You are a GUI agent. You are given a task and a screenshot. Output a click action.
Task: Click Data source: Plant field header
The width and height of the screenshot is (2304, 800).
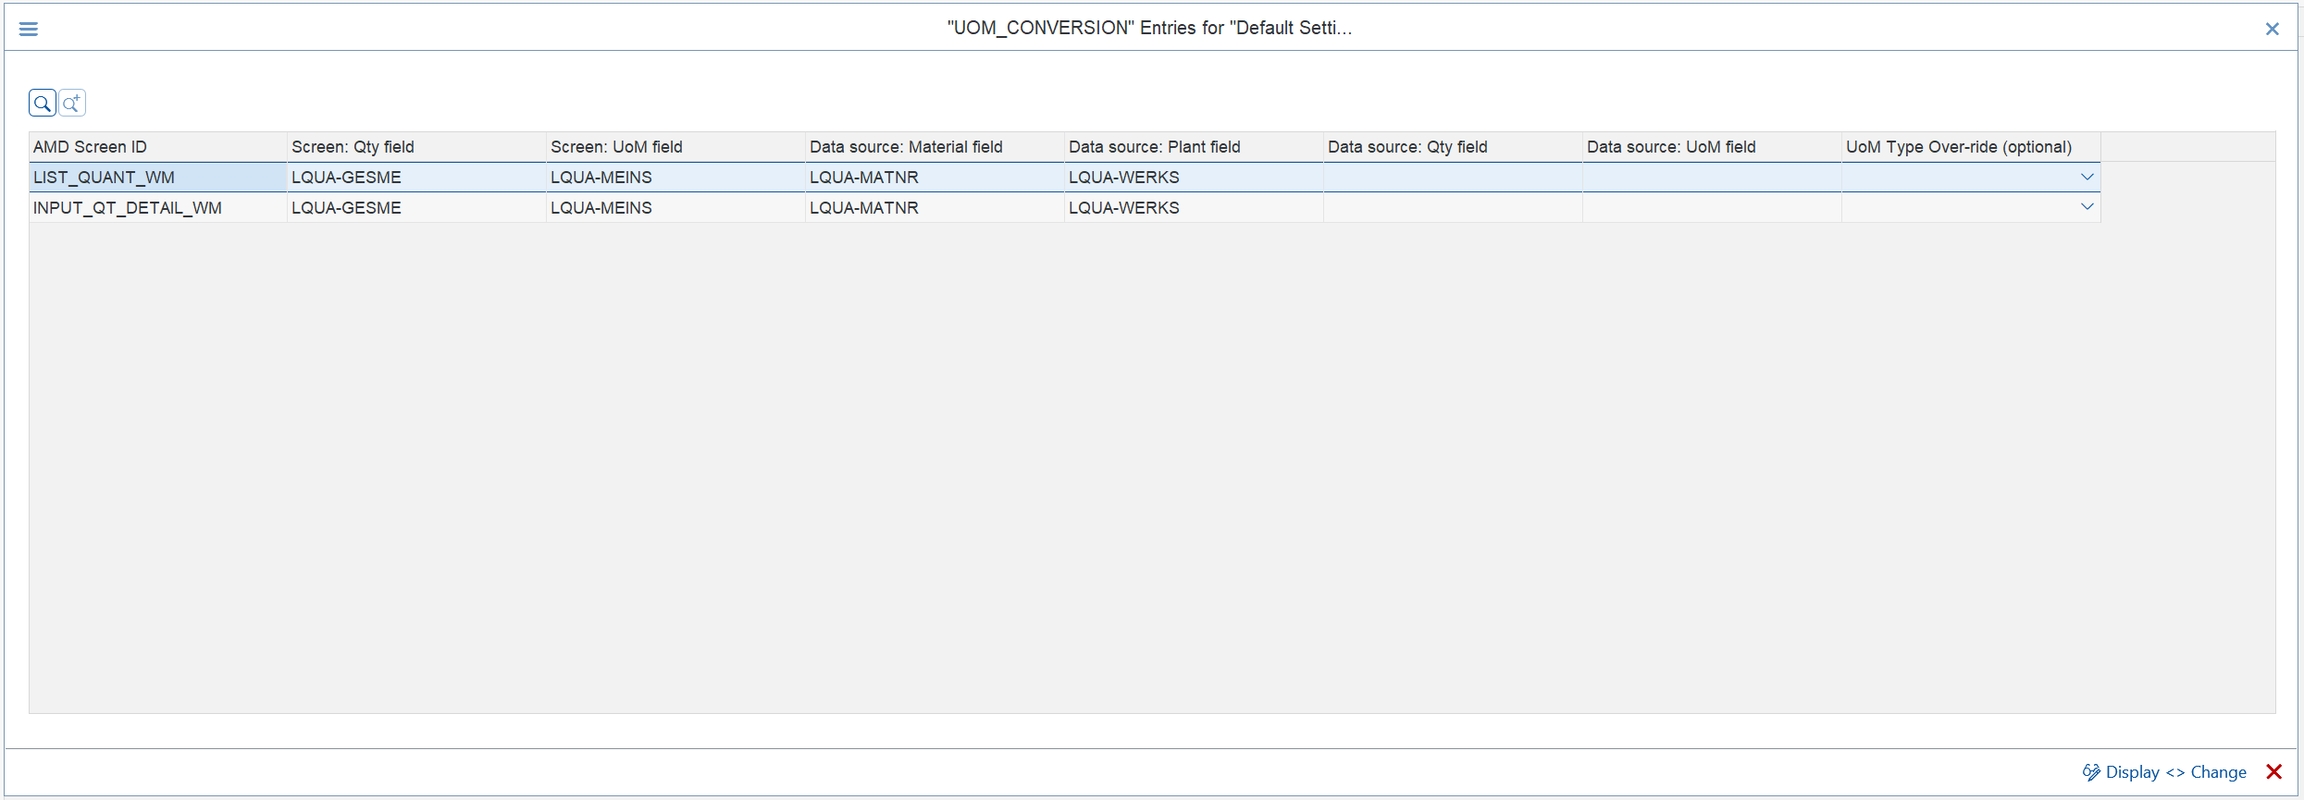(1192, 147)
